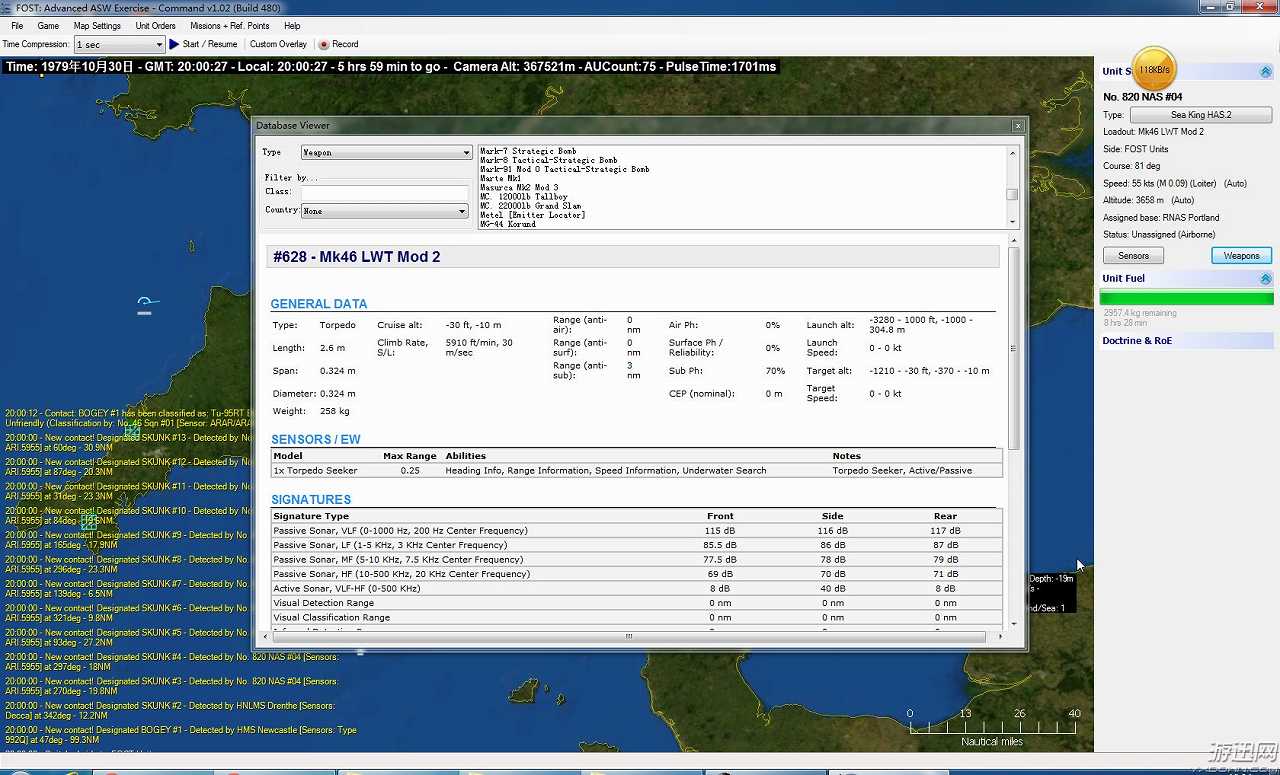Click the Visual Detection Range row

637,603
